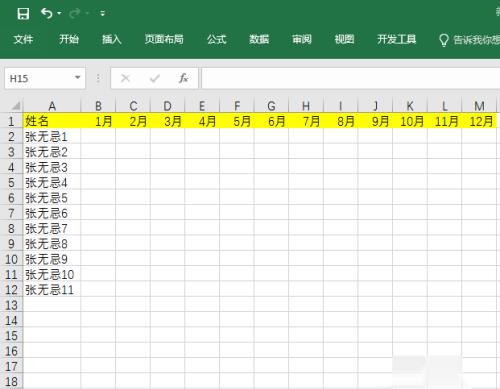
Task: Open Customize Quick Access Toolbar dropdown
Action: pyautogui.click(x=102, y=13)
